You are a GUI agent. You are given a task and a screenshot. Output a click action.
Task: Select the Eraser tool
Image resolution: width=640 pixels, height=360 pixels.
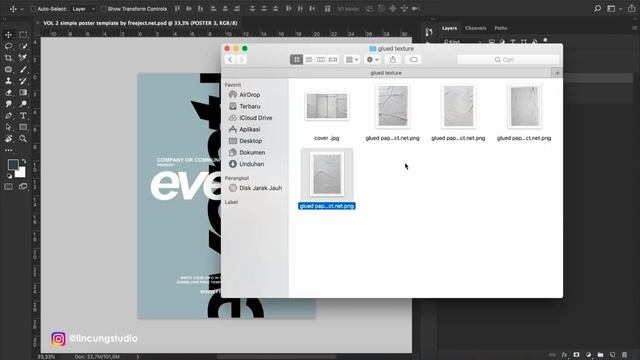(x=8, y=93)
